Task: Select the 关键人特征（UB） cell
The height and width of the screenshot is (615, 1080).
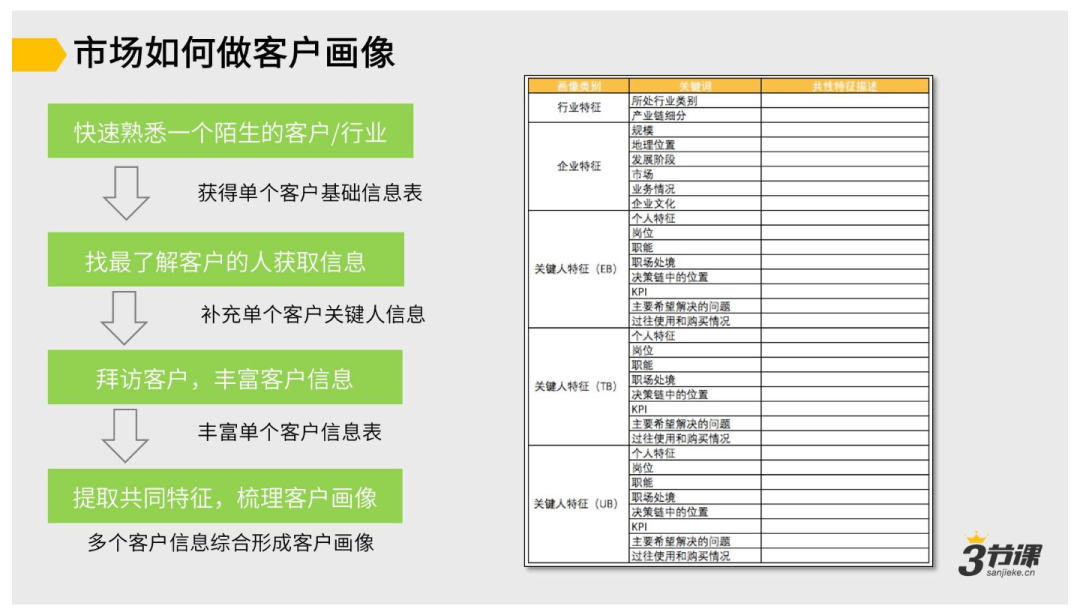Action: click(x=578, y=504)
